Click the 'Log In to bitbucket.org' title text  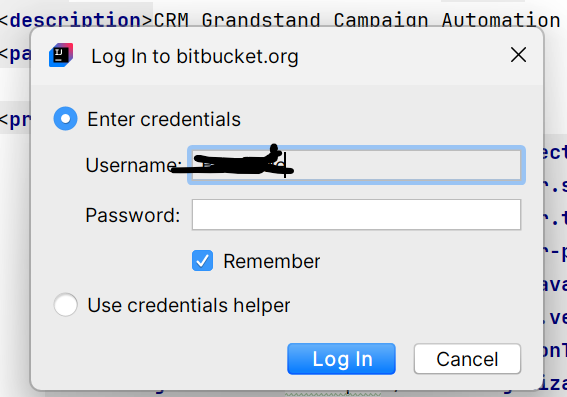click(x=195, y=56)
